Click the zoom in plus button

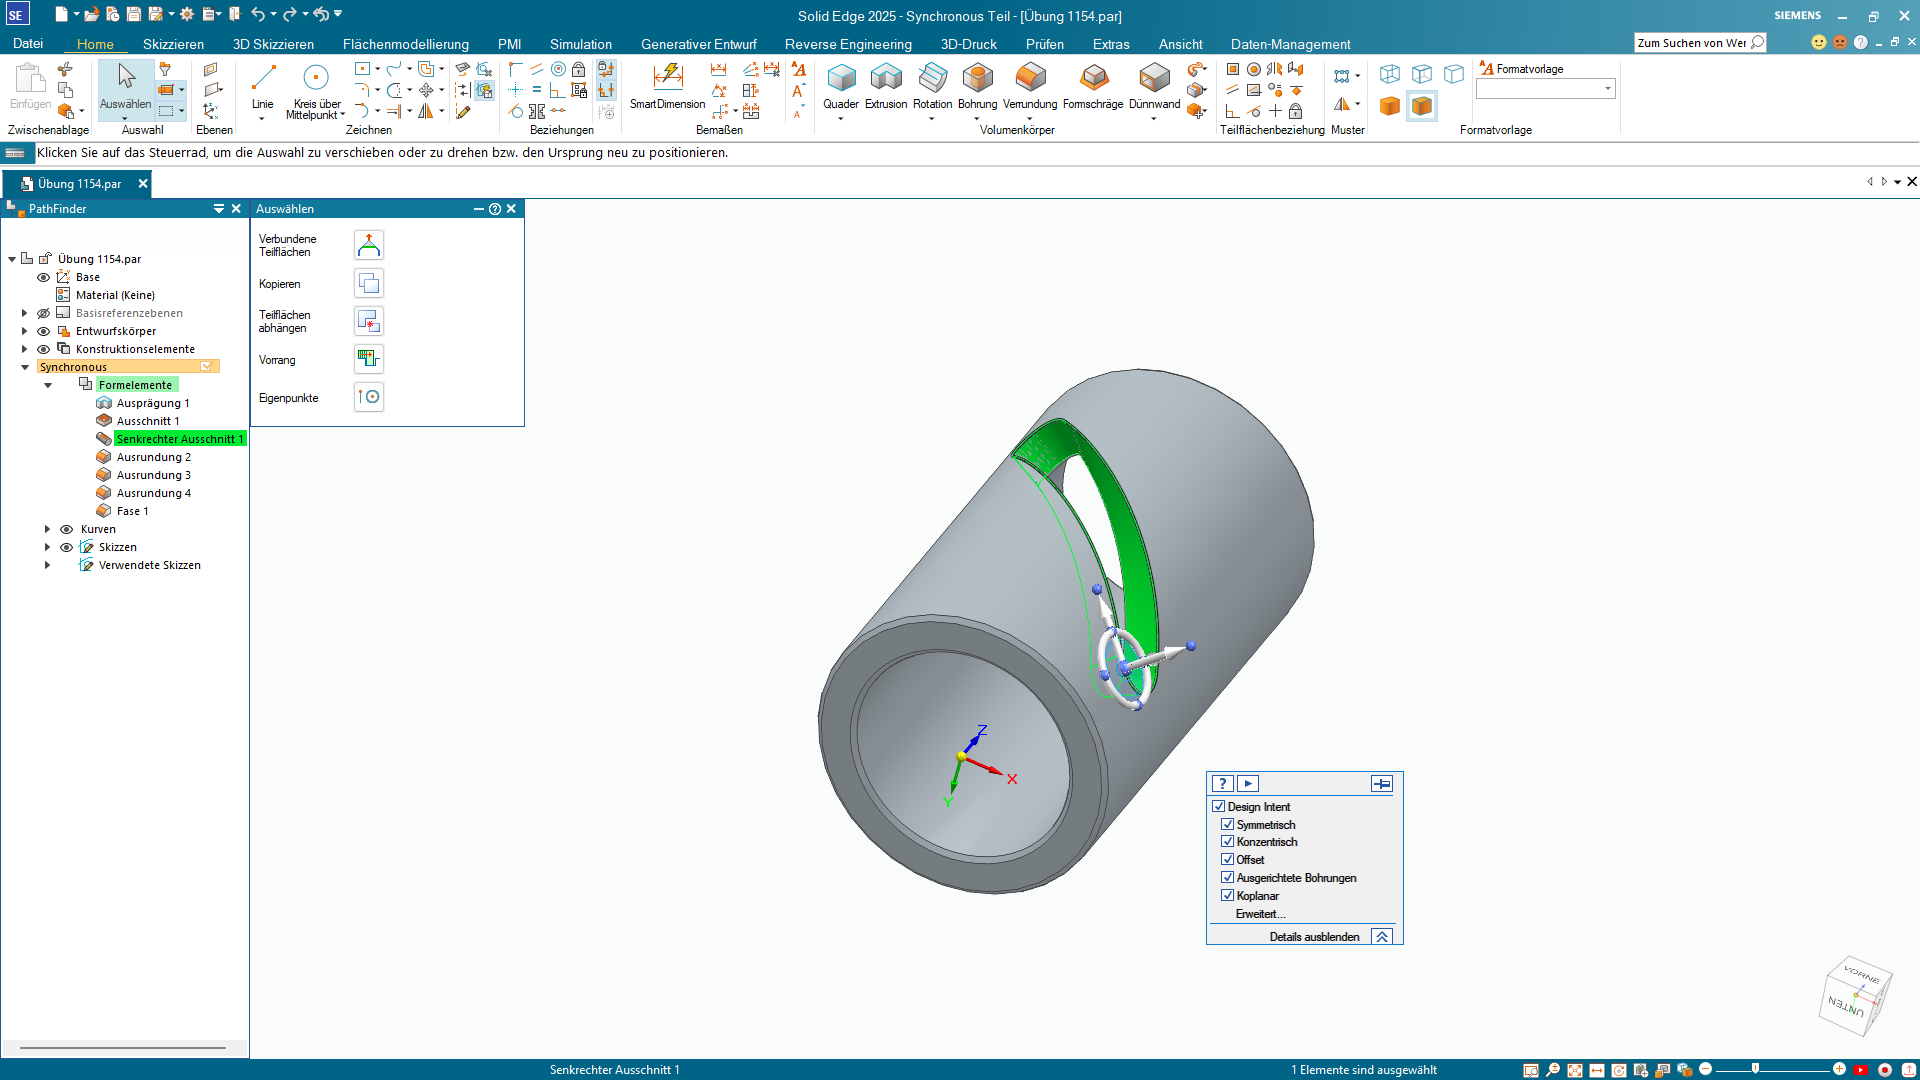[1839, 1069]
